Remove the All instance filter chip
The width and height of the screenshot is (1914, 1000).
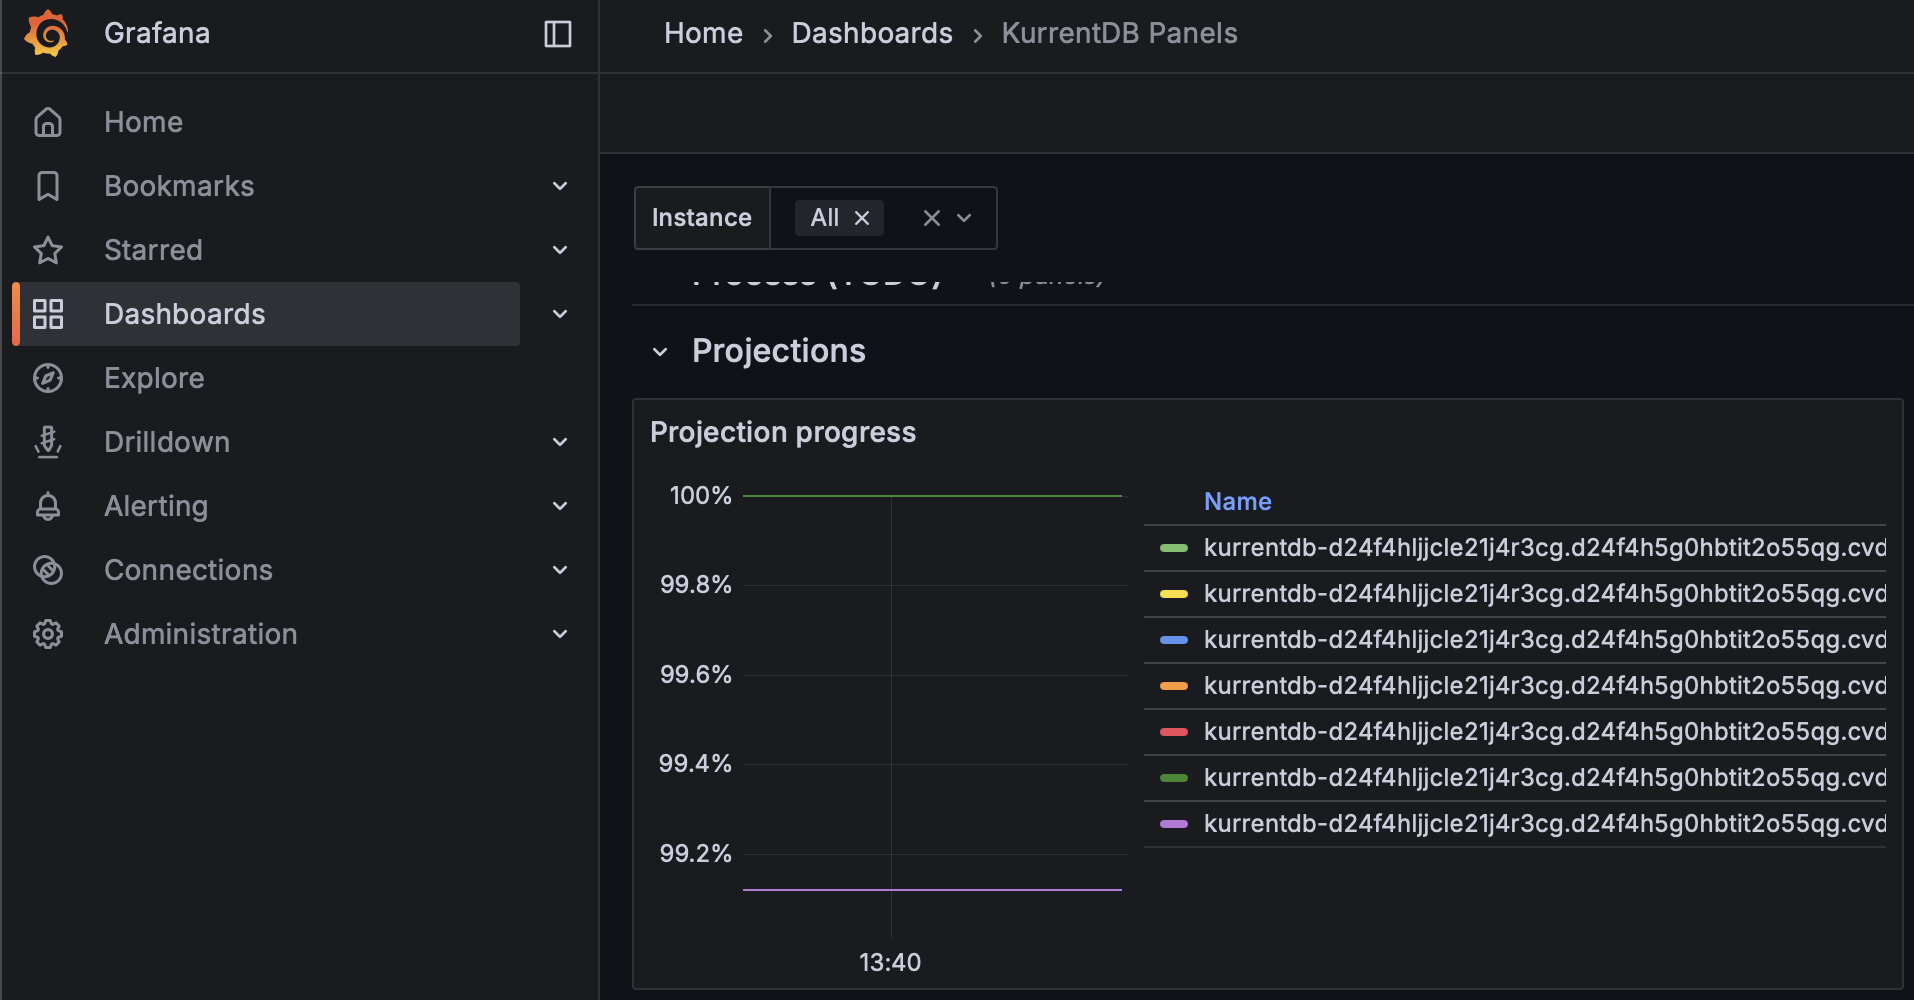pos(862,218)
